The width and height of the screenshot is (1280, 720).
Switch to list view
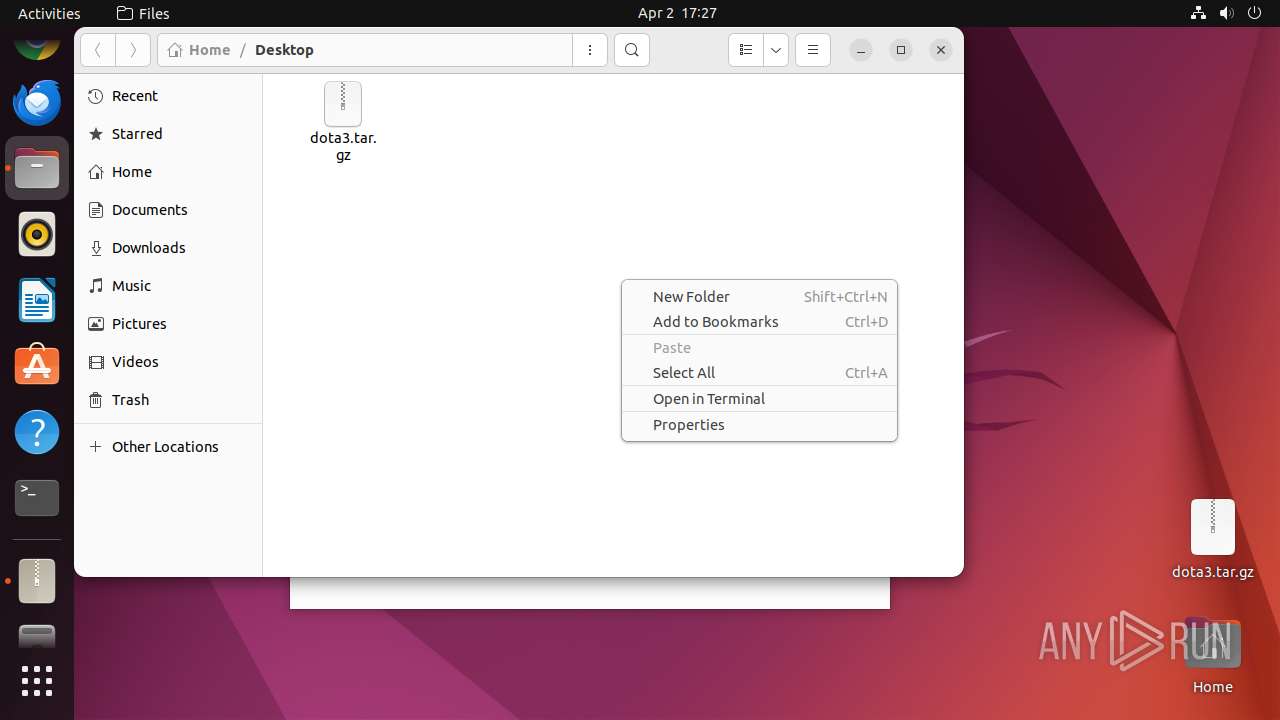pyautogui.click(x=746, y=50)
